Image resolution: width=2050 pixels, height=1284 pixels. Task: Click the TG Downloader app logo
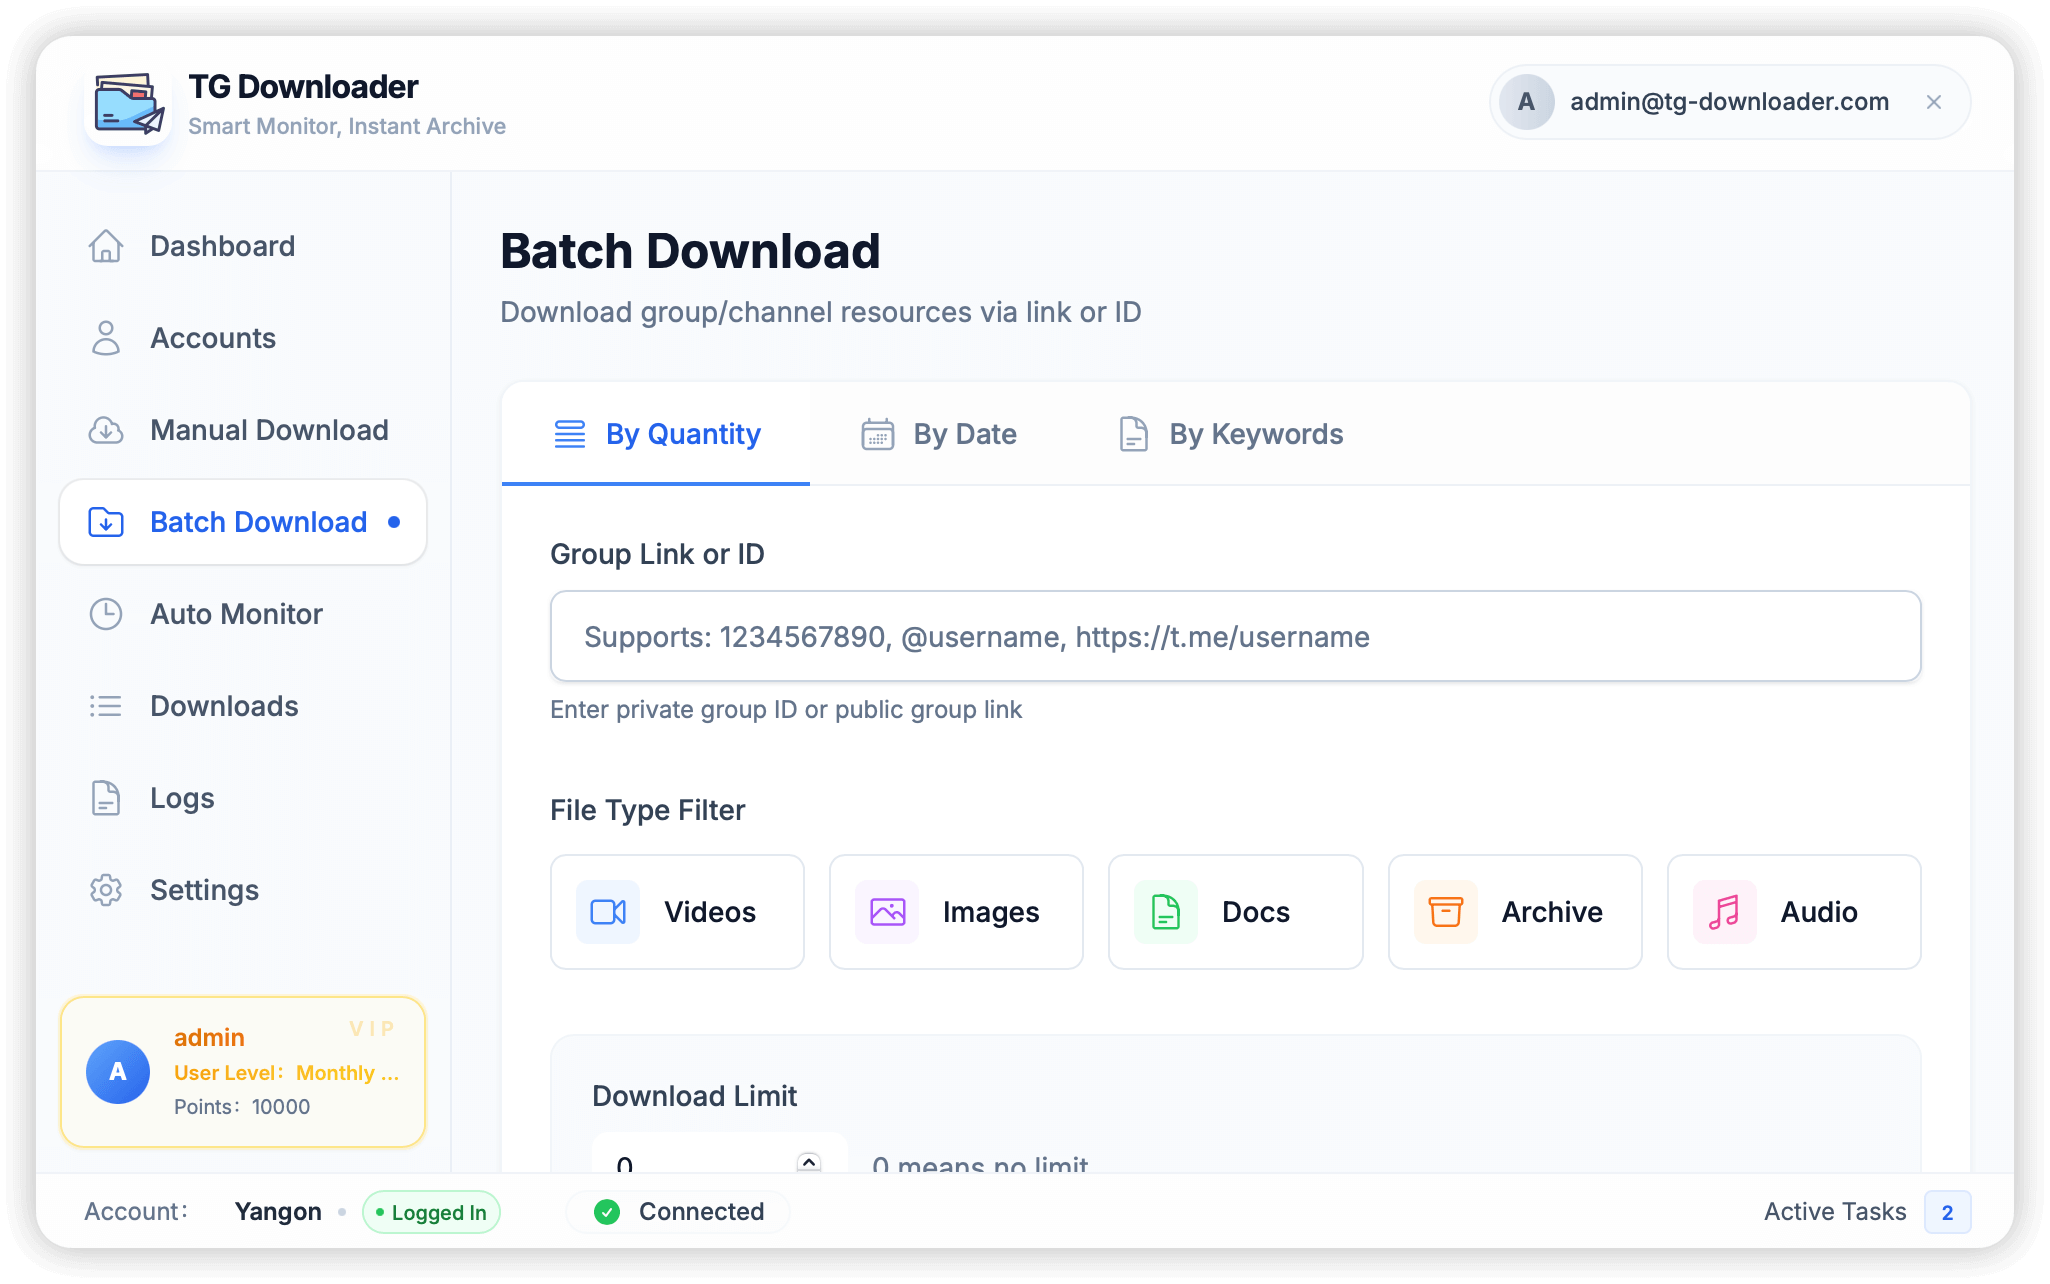(x=128, y=102)
